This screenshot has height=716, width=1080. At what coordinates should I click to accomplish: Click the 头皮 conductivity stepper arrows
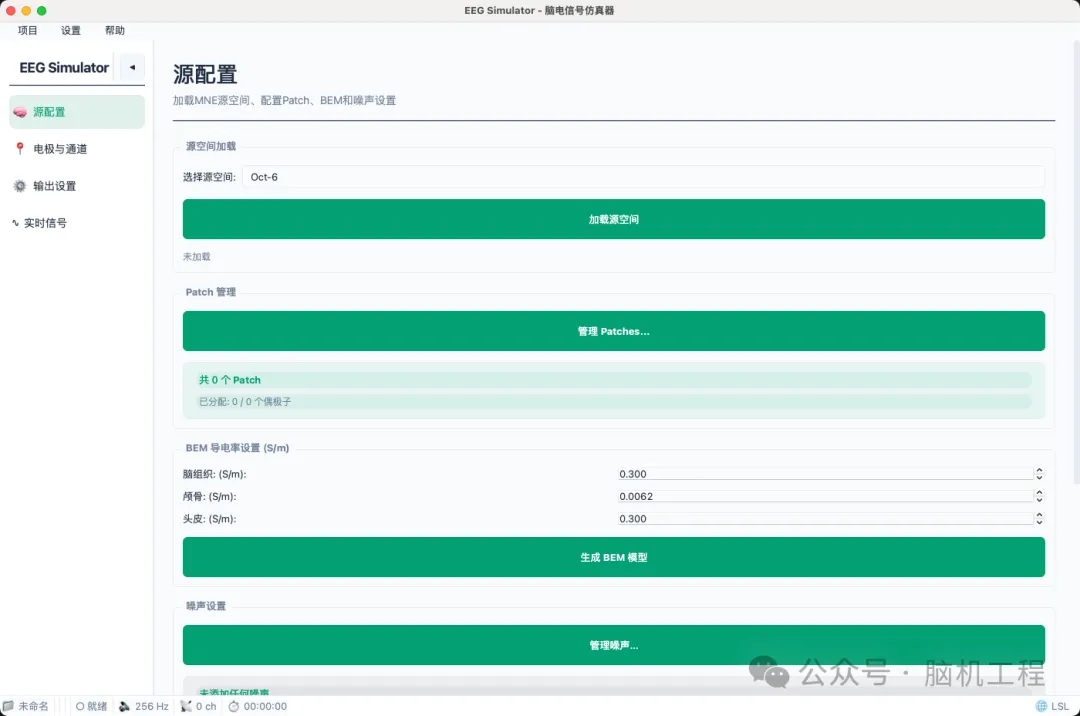pos(1039,518)
